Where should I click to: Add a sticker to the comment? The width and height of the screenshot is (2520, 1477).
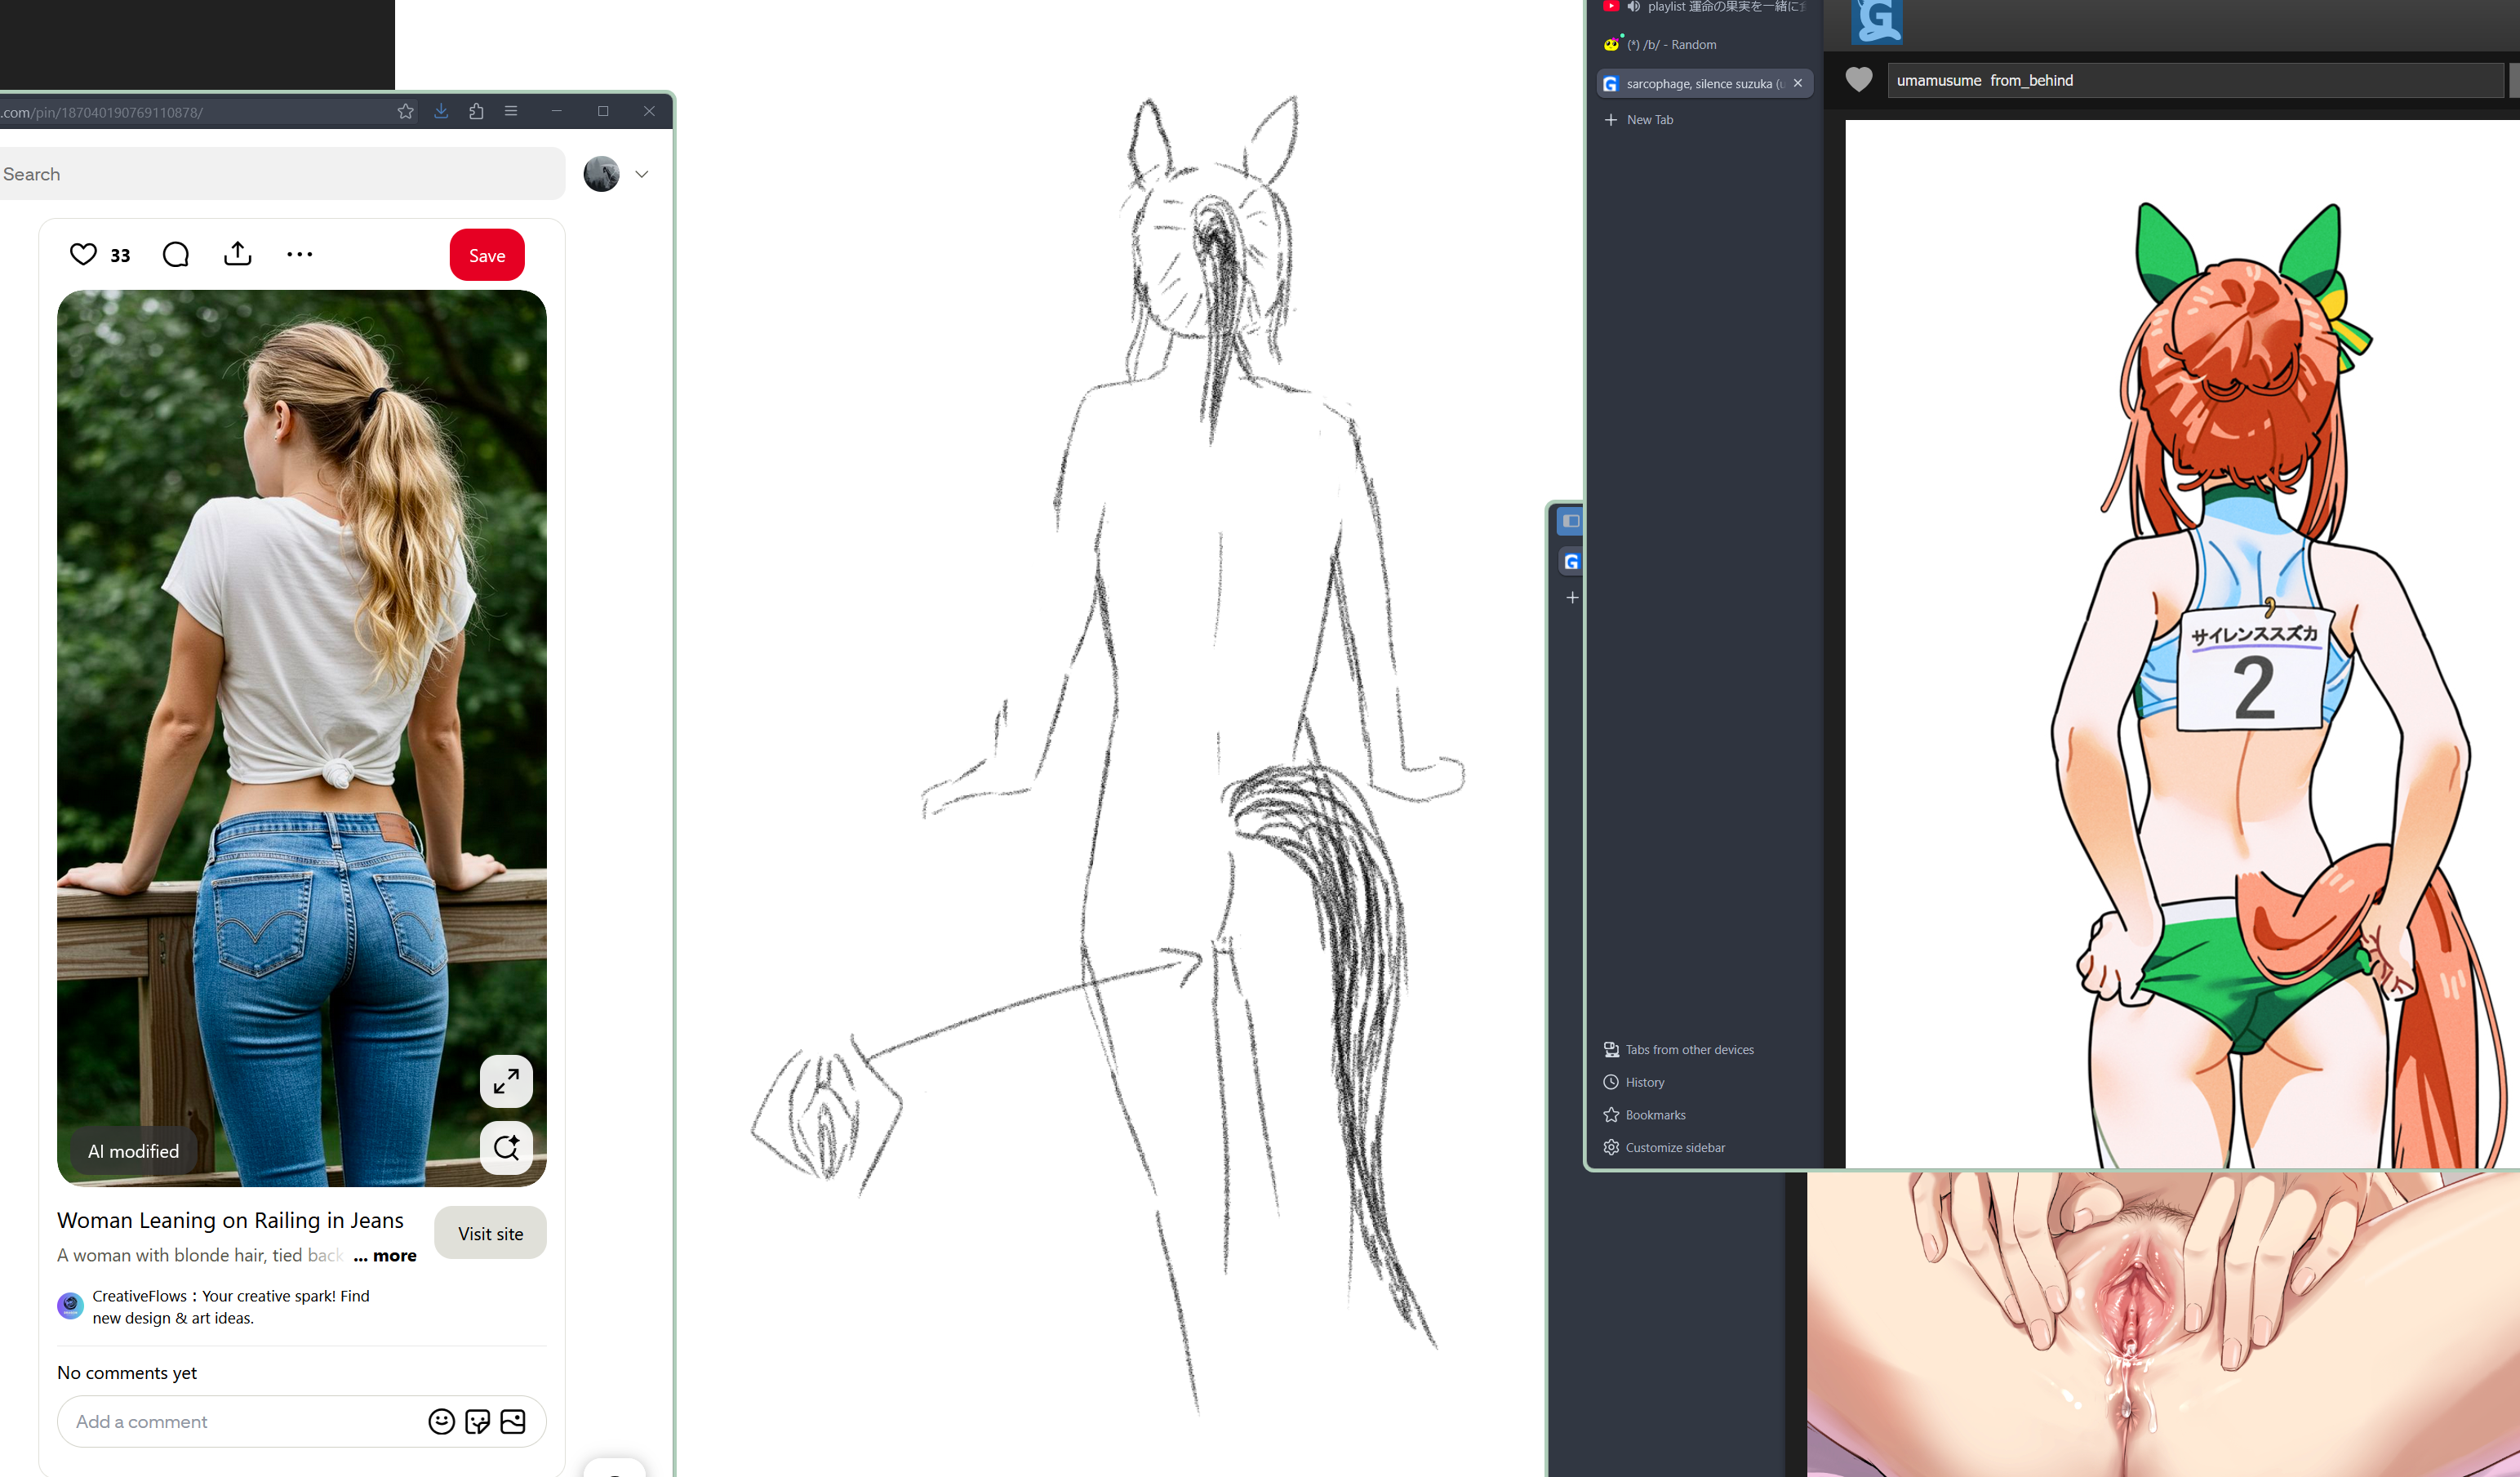coord(477,1421)
